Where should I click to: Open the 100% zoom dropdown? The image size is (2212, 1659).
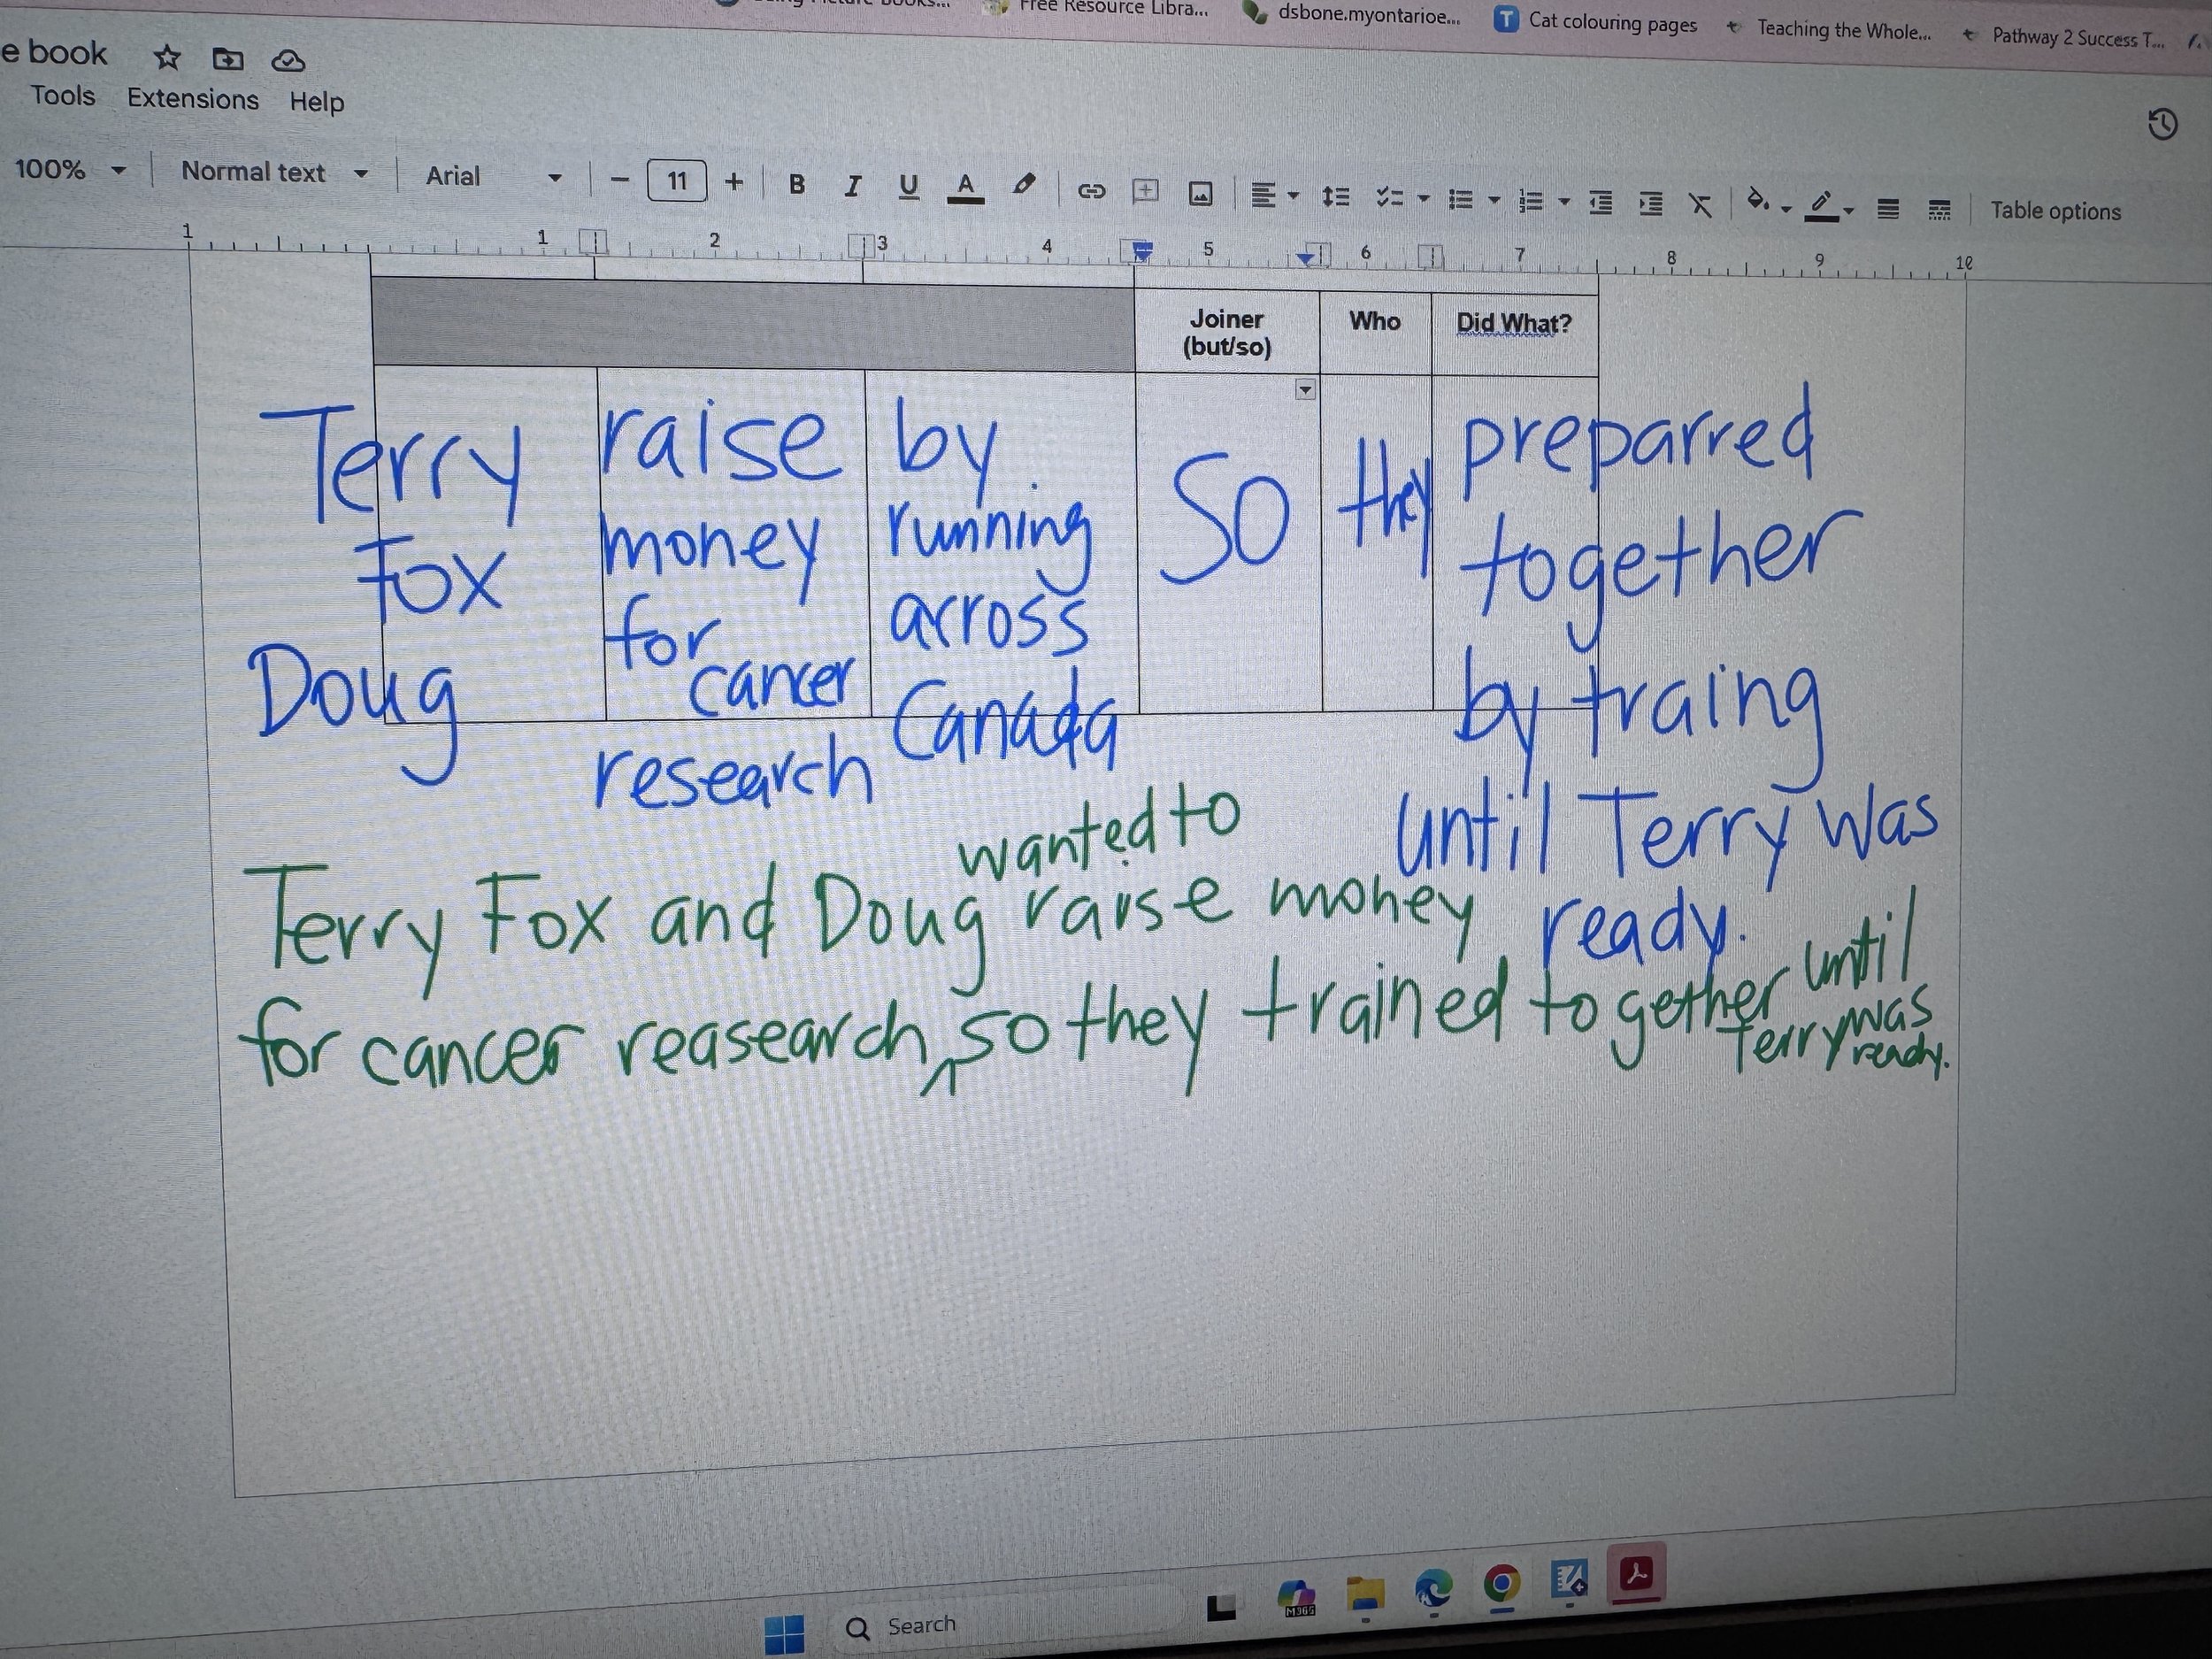click(x=70, y=169)
